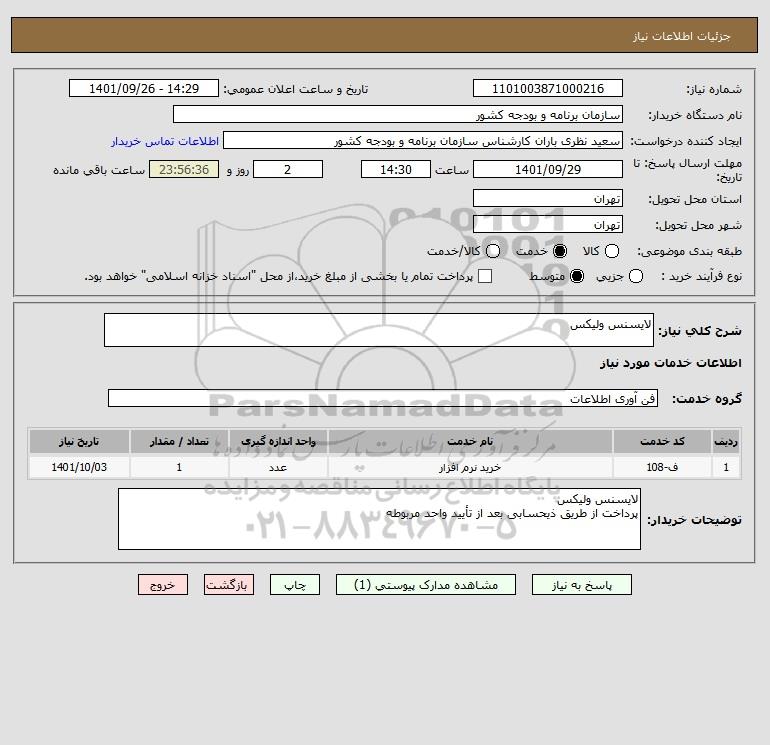
Task: Click the ایجاد کننده درخواست field
Action: click(x=423, y=140)
